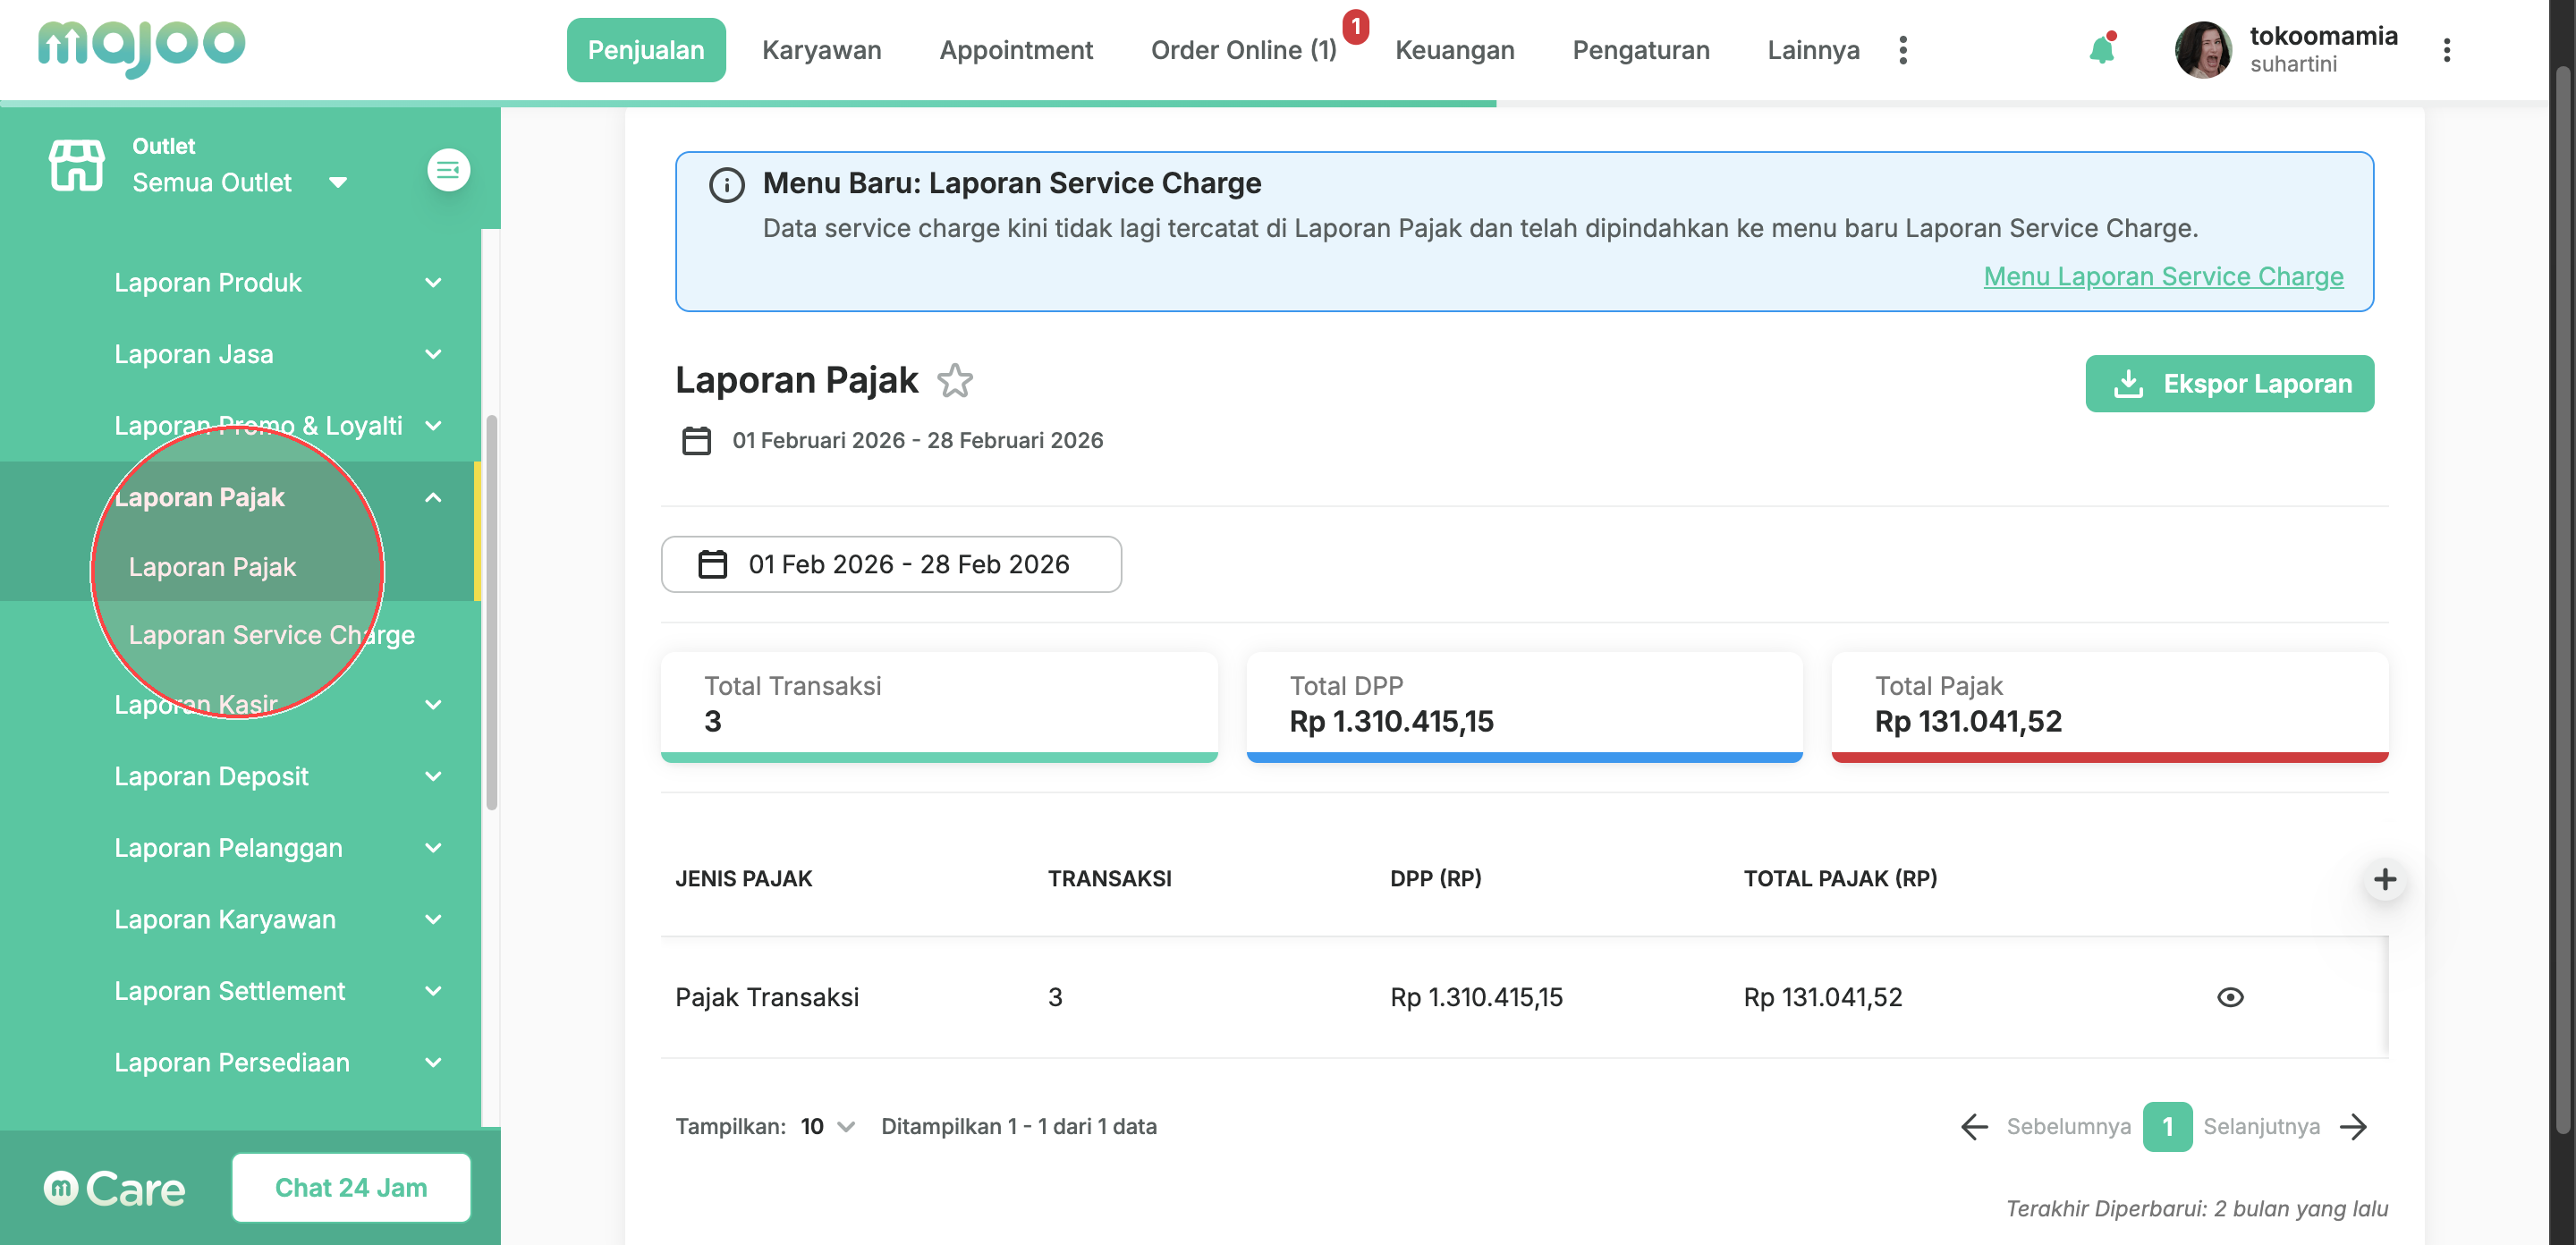
Task: Collapse the Laporan Pajak sidebar section
Action: pyautogui.click(x=433, y=497)
